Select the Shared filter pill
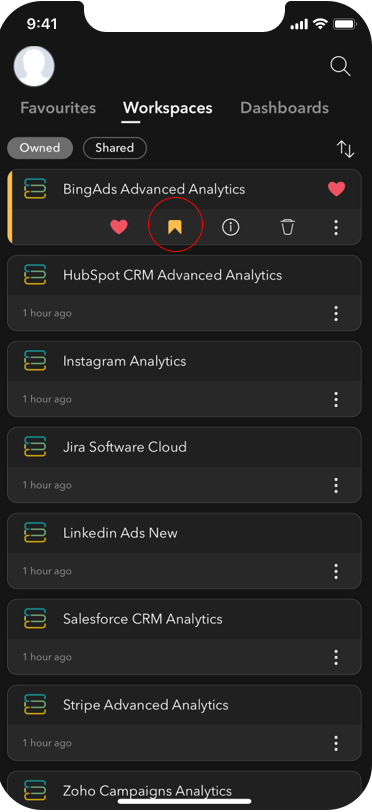Screen dimensions: 372x812 pos(115,148)
